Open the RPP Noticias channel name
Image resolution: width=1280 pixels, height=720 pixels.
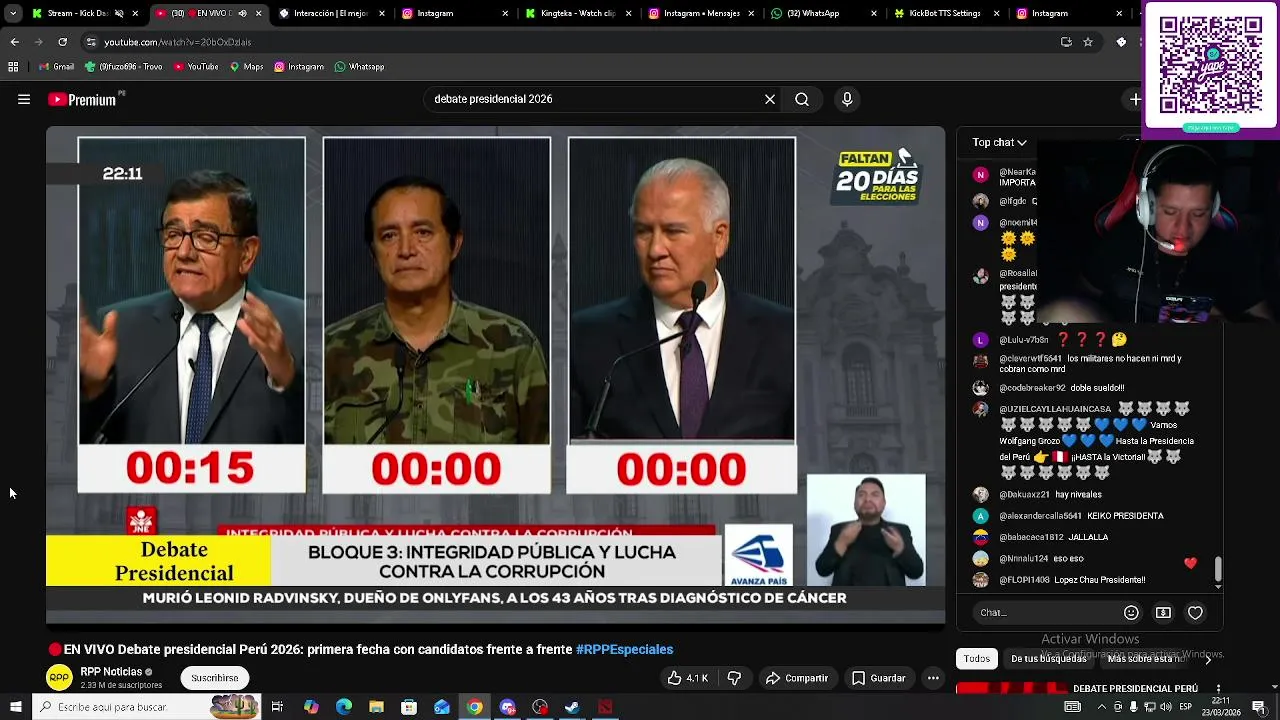coord(111,672)
